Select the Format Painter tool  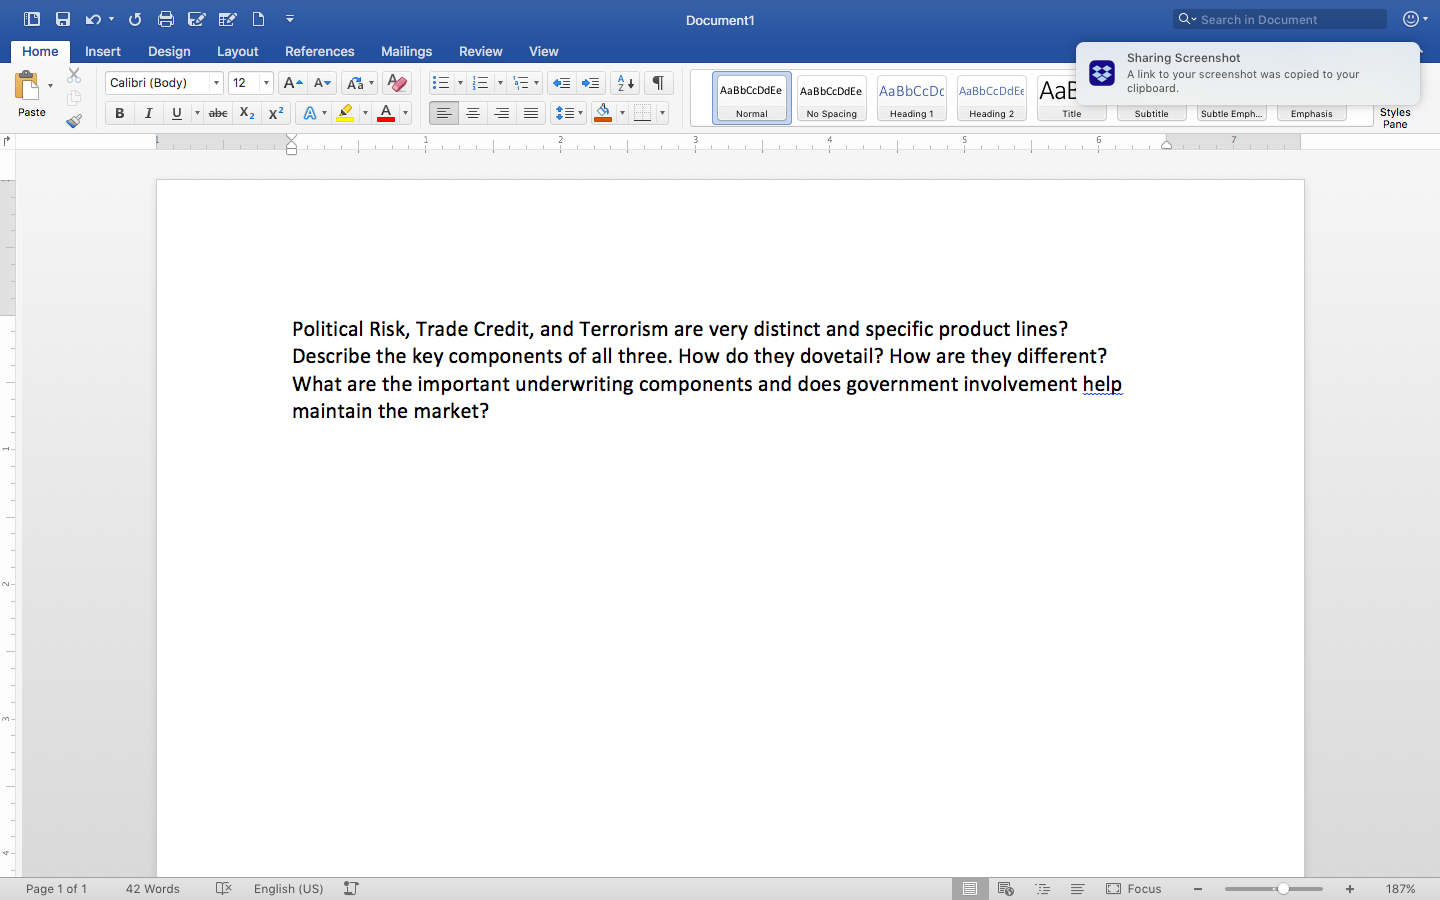click(73, 120)
